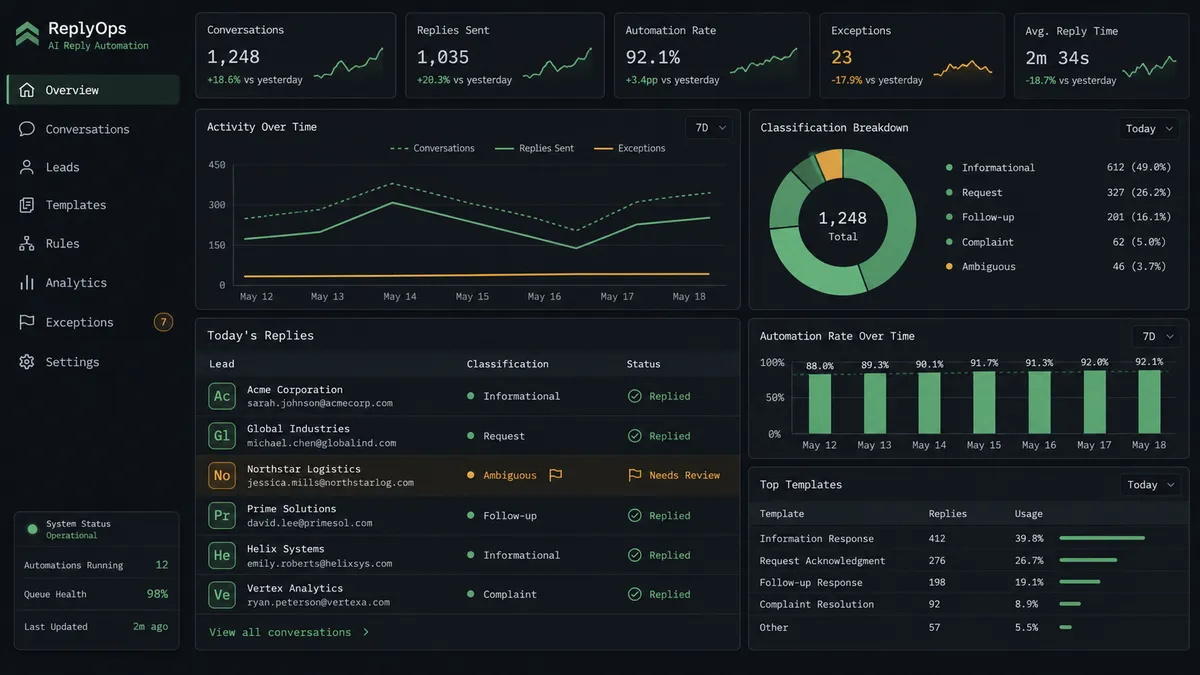The width and height of the screenshot is (1200, 675).
Task: Click sarah.johnson@acmecorp.com email
Action: pos(320,403)
